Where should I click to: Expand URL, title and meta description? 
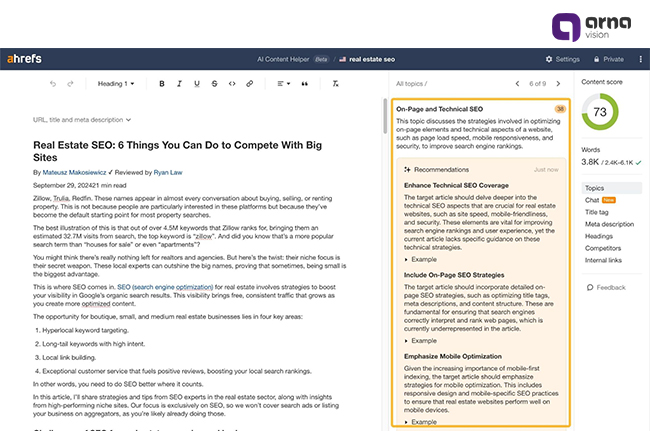(81, 119)
